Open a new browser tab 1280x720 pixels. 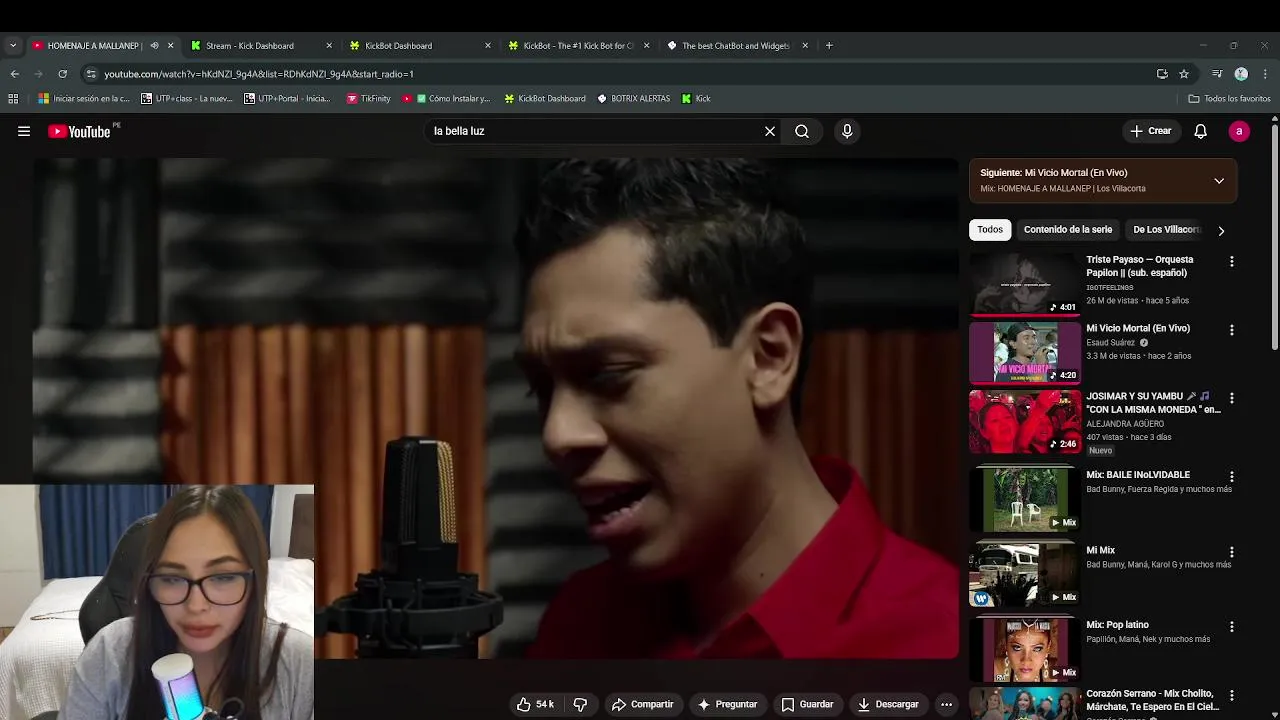(829, 45)
